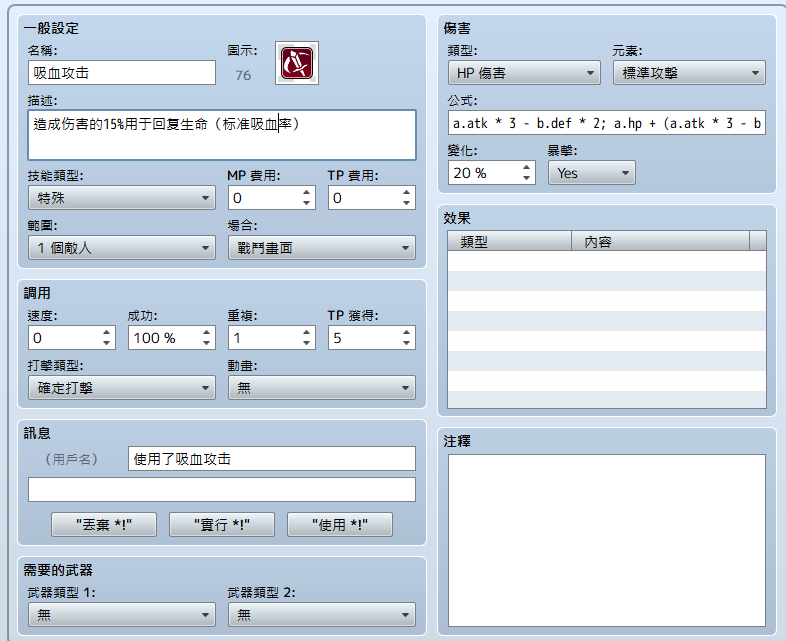Open the 暴擊 critical dropdown showing Yes

(592, 173)
